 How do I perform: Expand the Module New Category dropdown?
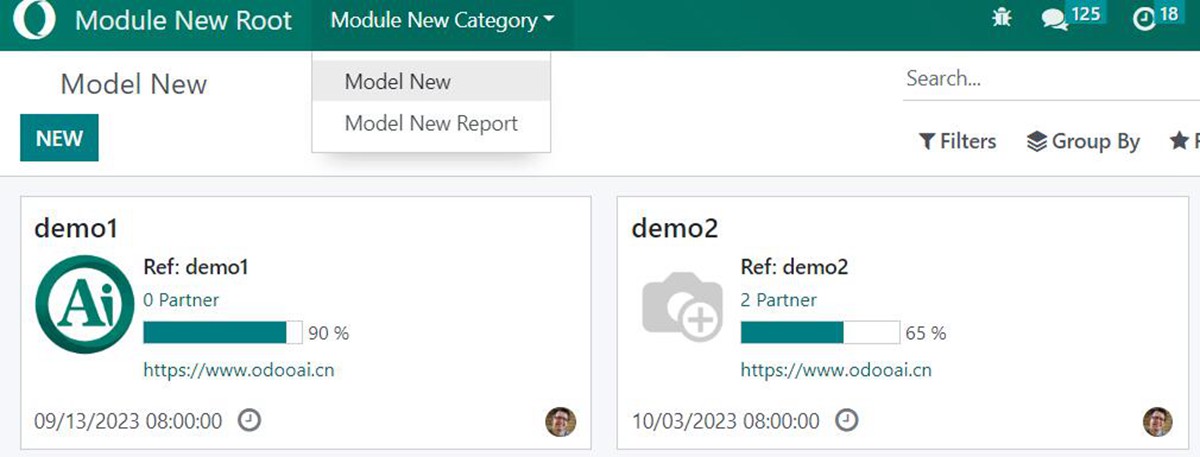coord(442,21)
